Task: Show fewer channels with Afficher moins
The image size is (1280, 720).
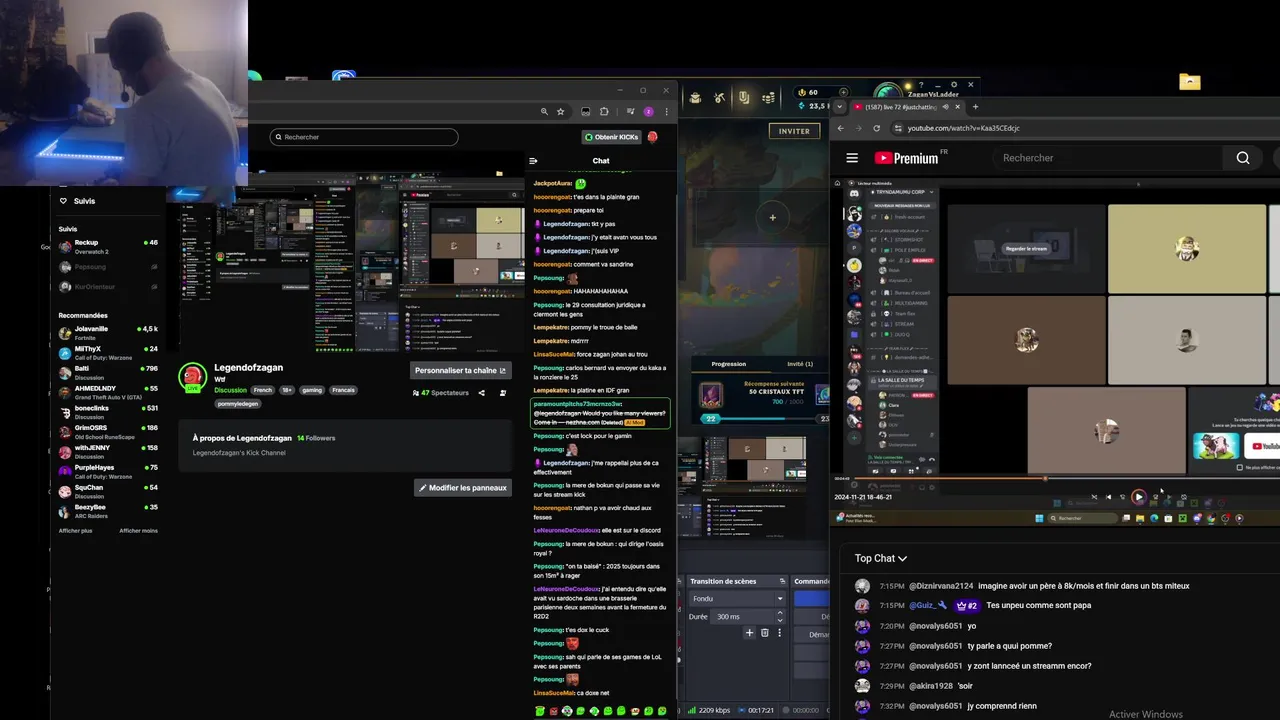Action: pos(138,530)
